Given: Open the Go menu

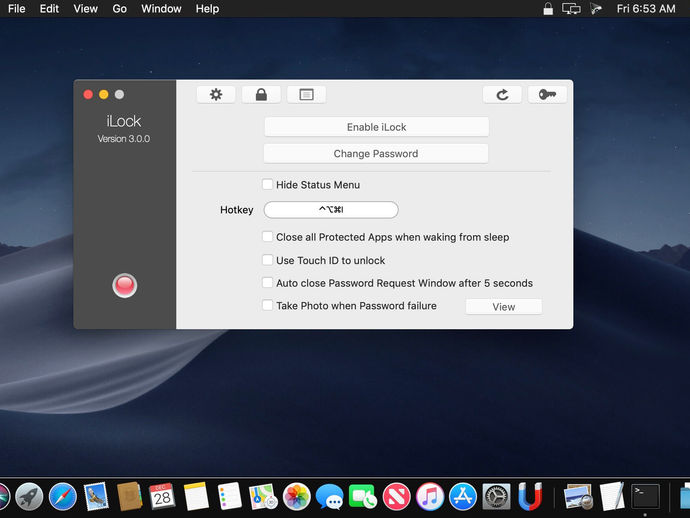Looking at the screenshot, I should (119, 9).
